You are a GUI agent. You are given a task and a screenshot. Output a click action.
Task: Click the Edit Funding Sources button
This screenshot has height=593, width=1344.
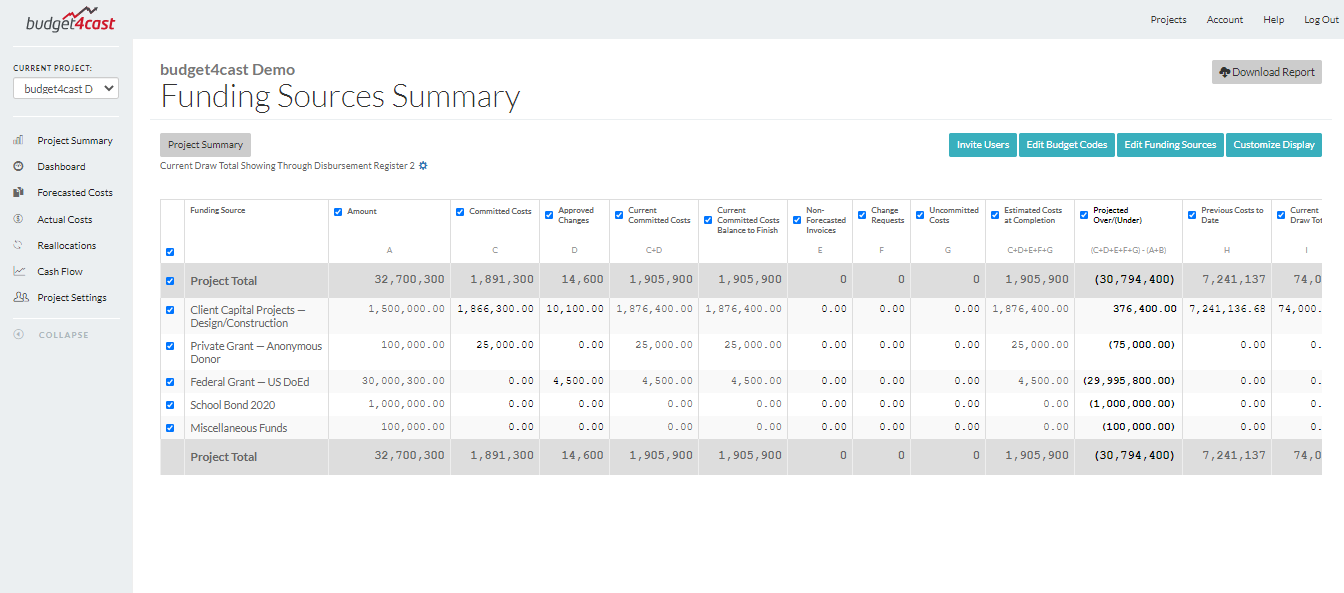[x=1170, y=145]
